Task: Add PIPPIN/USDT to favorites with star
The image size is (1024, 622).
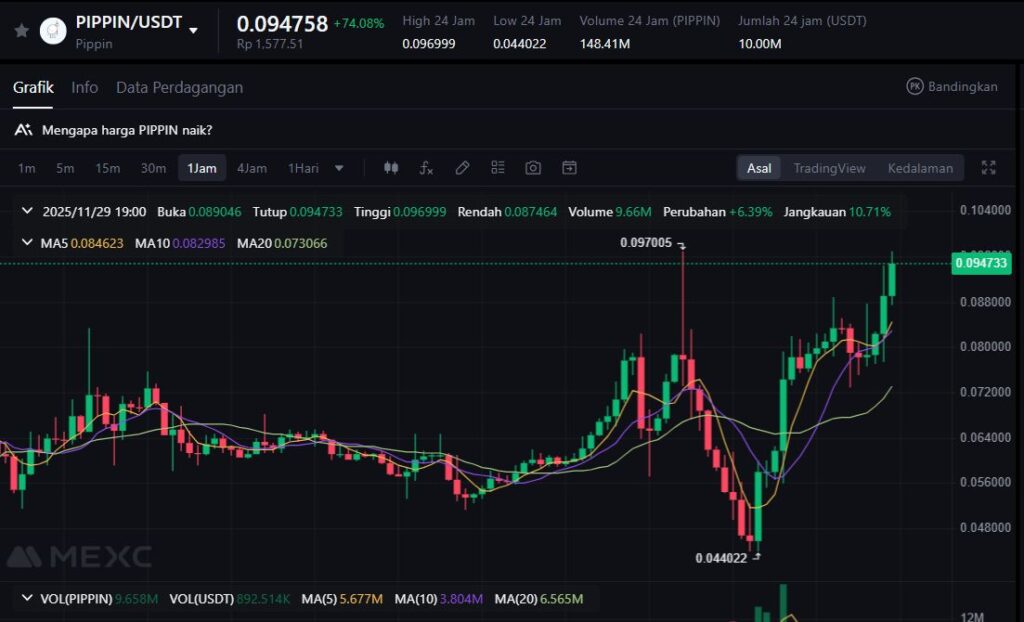Action: point(21,31)
